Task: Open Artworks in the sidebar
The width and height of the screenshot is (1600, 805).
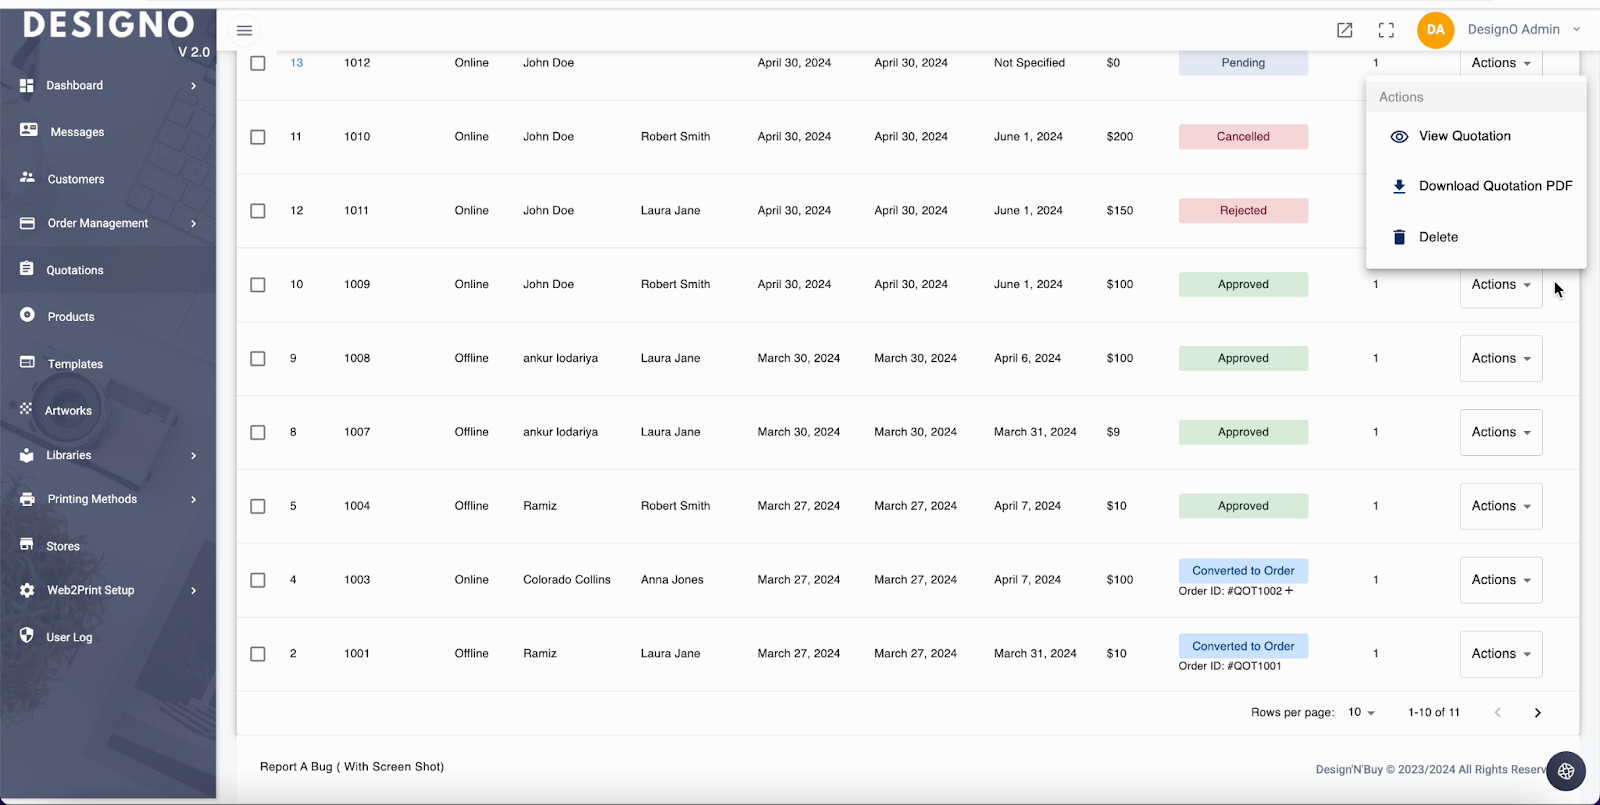Action: (68, 411)
